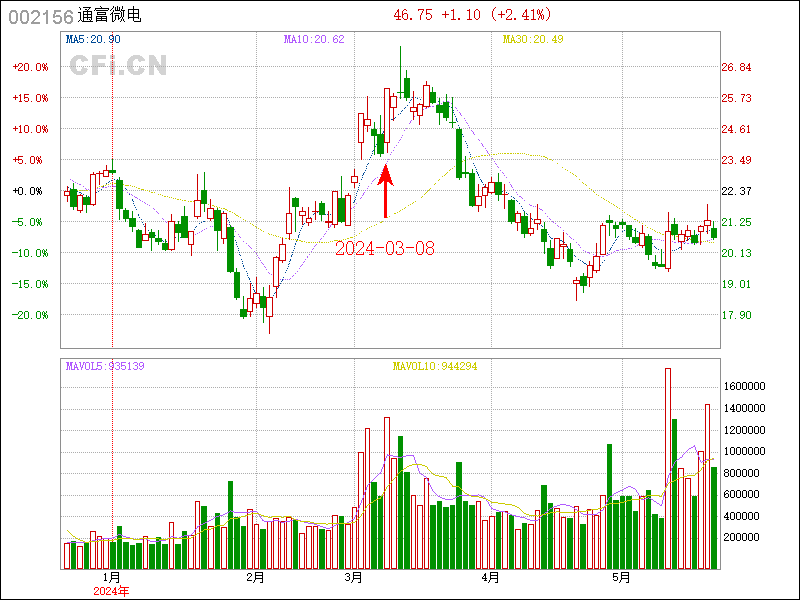Image resolution: width=800 pixels, height=600 pixels.
Task: Click the MAVOL10:944294 volume label
Action: point(434,366)
